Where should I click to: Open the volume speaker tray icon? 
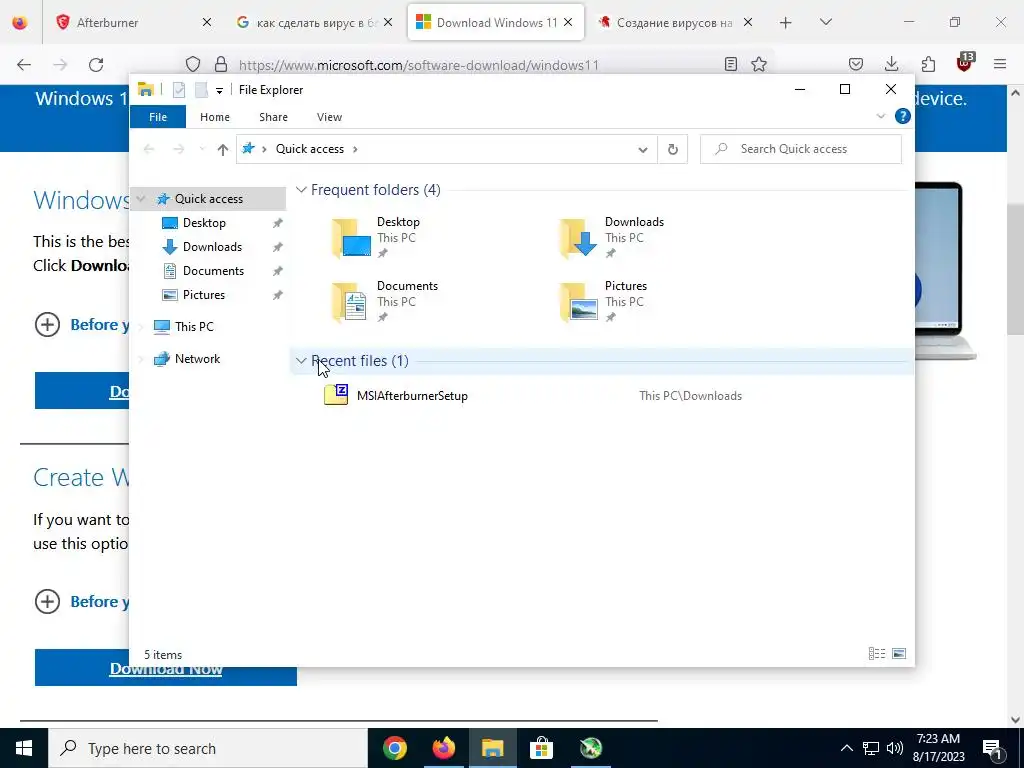[895, 748]
